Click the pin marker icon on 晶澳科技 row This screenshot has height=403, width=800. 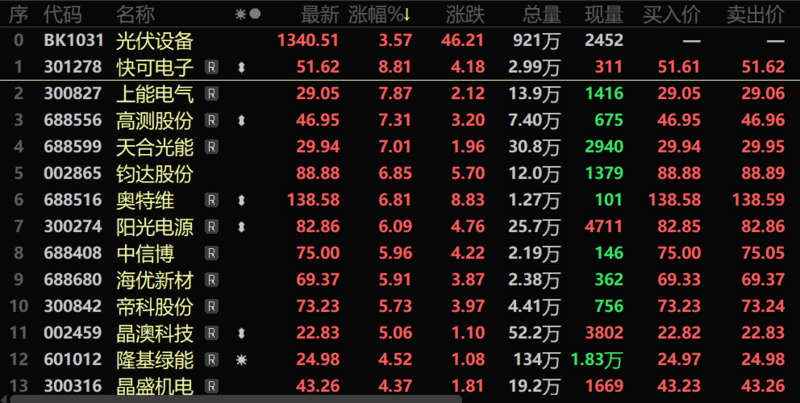(x=241, y=333)
